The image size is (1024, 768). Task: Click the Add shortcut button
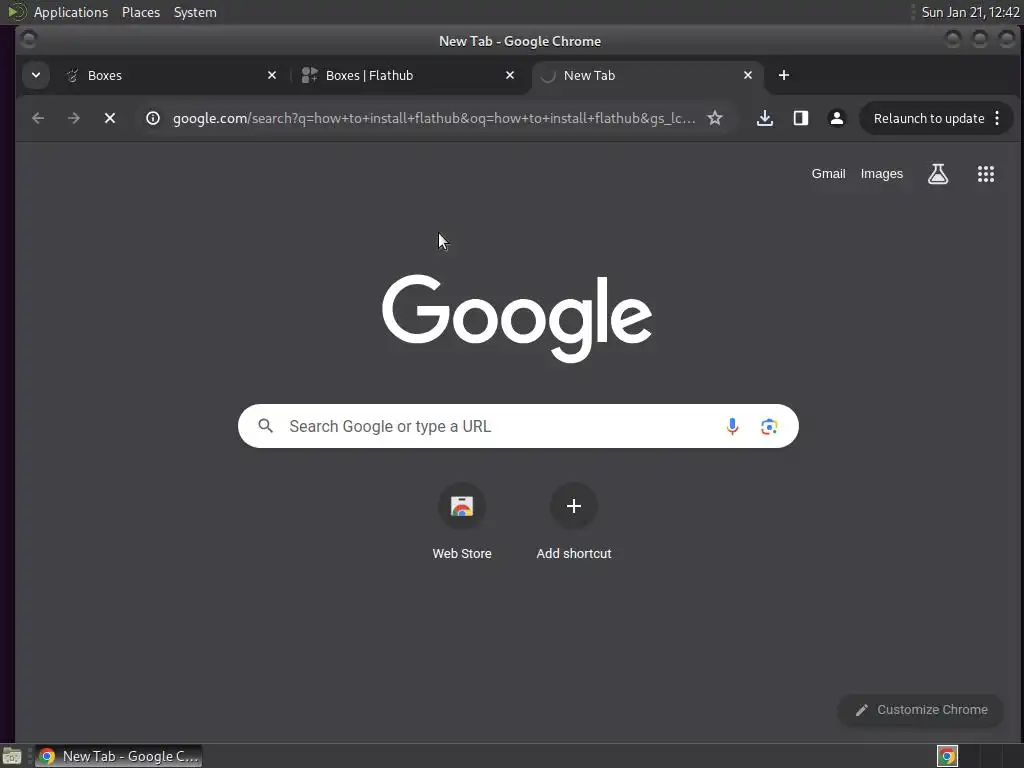pyautogui.click(x=573, y=521)
